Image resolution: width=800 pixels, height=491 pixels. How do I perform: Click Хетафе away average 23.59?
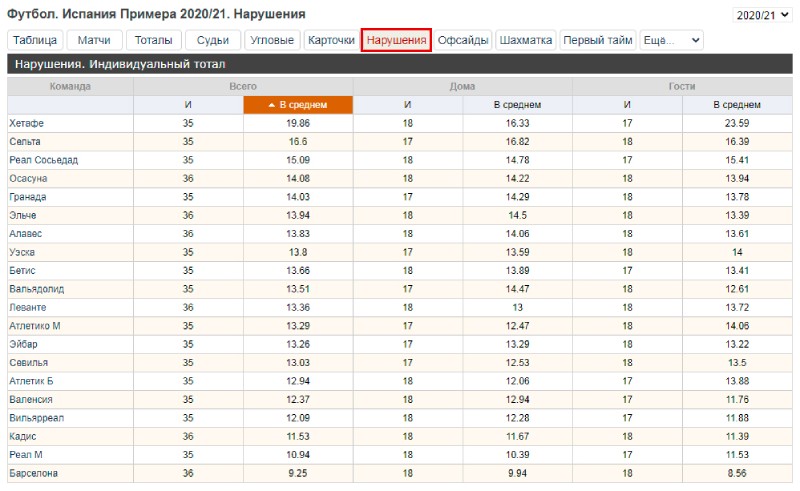[x=737, y=123]
